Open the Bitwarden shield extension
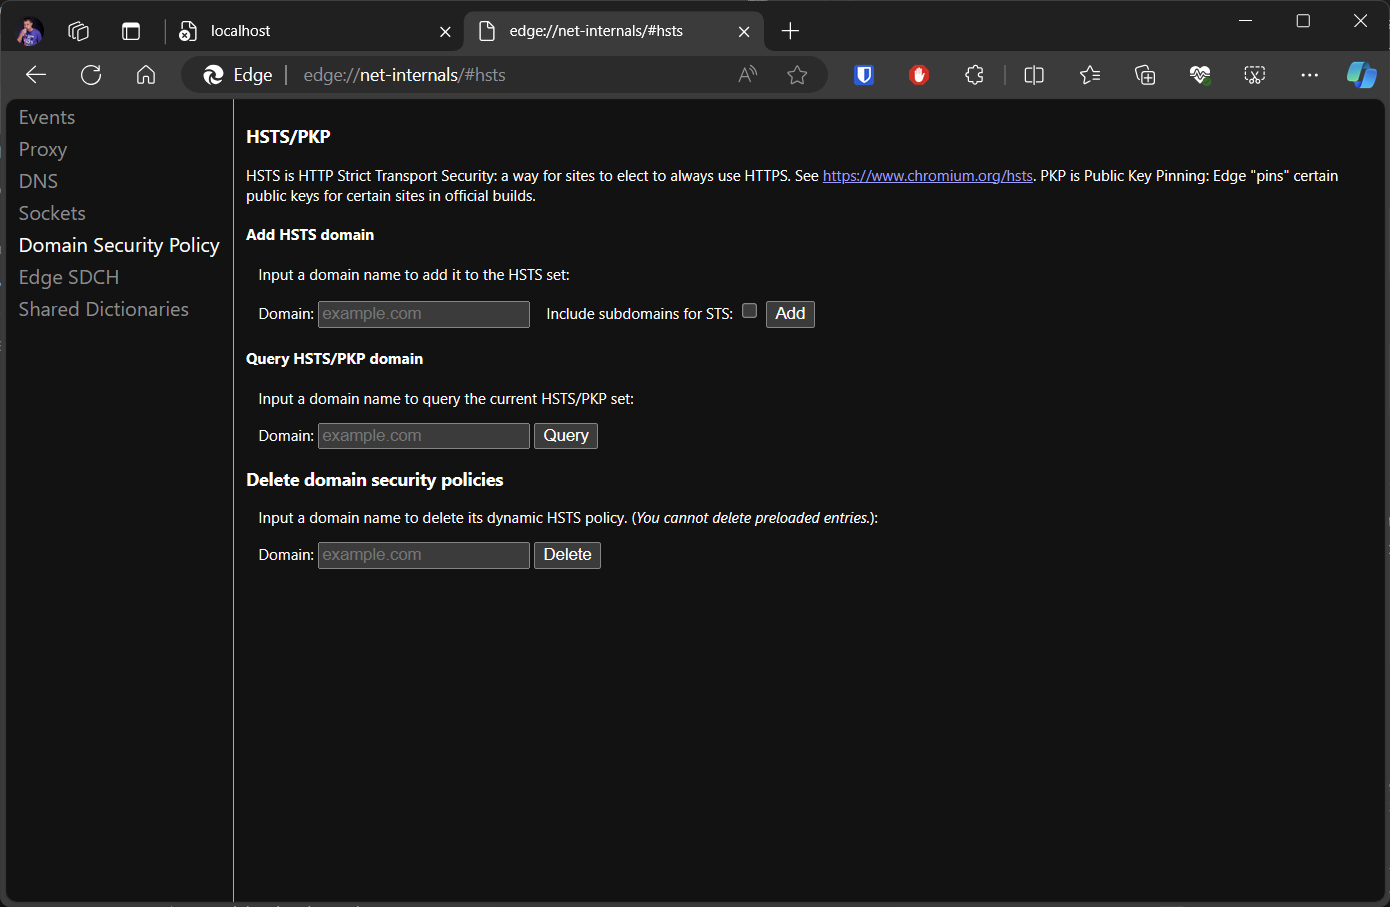This screenshot has width=1390, height=907. coord(864,75)
